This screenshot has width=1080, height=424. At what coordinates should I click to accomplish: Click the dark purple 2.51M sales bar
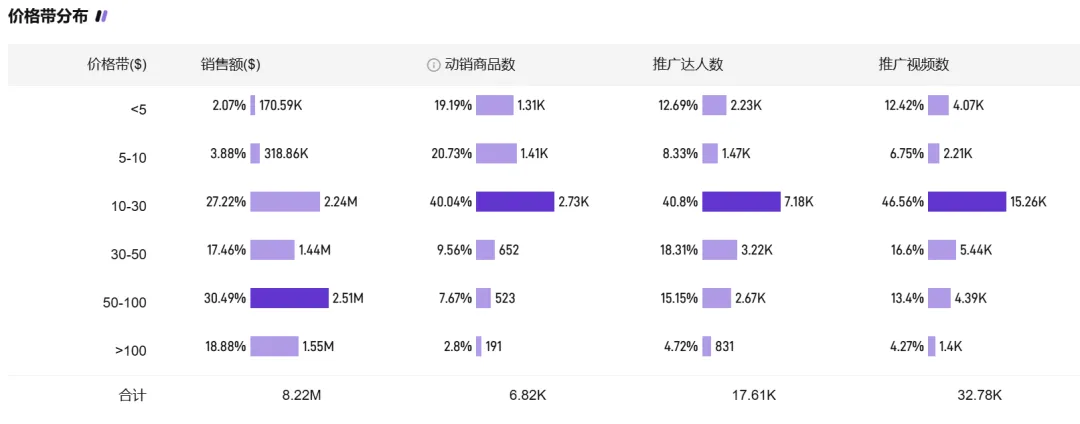pos(289,298)
